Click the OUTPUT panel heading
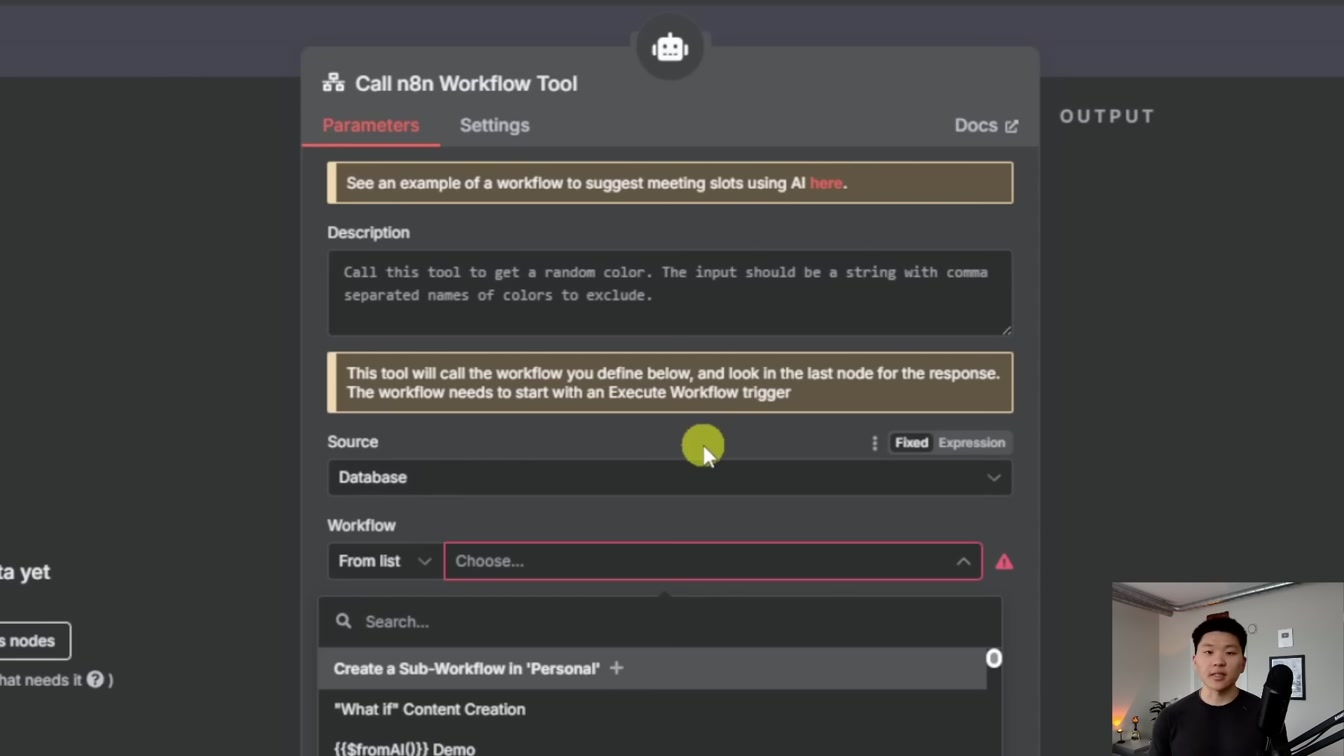This screenshot has height=756, width=1344. tap(1107, 116)
